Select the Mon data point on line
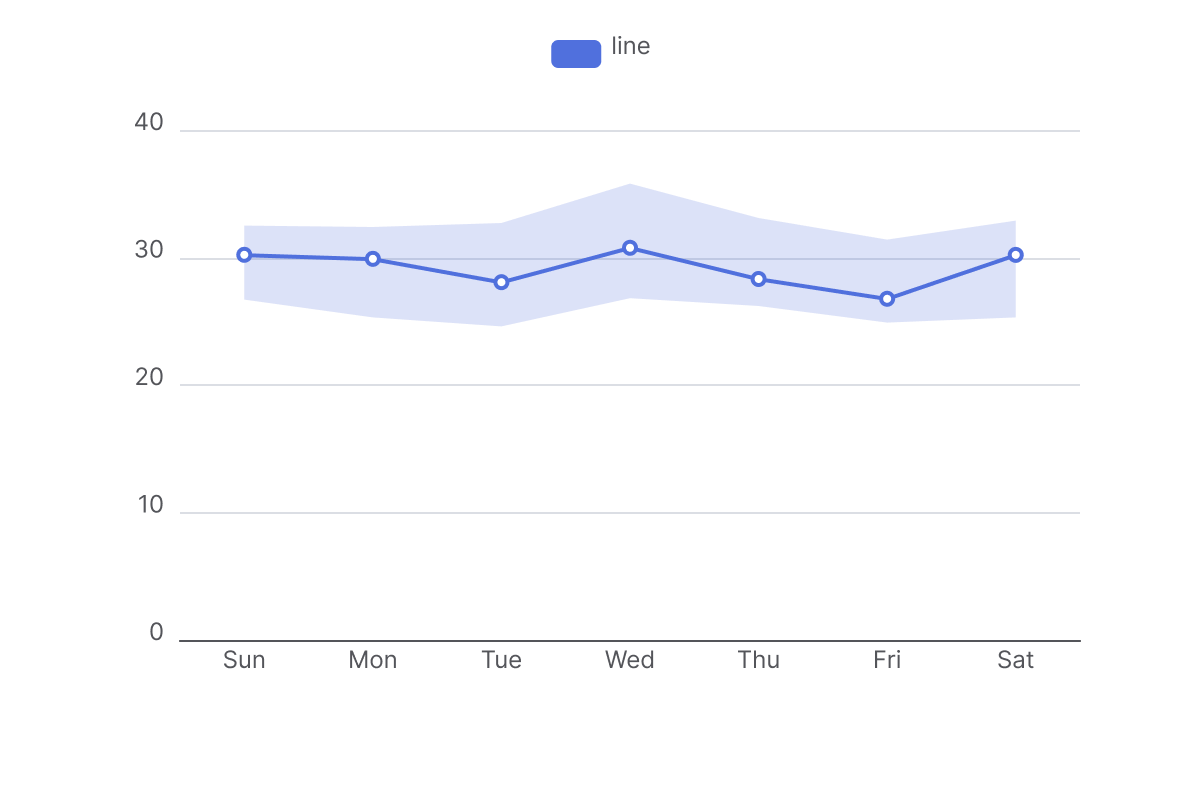 click(373, 259)
